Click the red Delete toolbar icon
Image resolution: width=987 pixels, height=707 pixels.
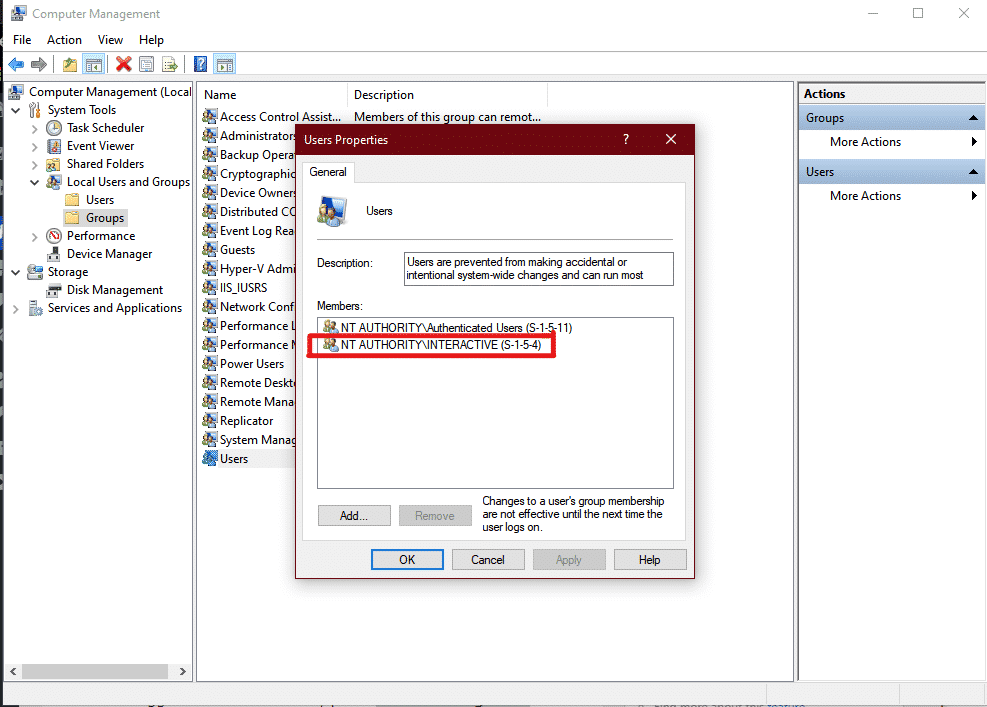click(x=123, y=64)
